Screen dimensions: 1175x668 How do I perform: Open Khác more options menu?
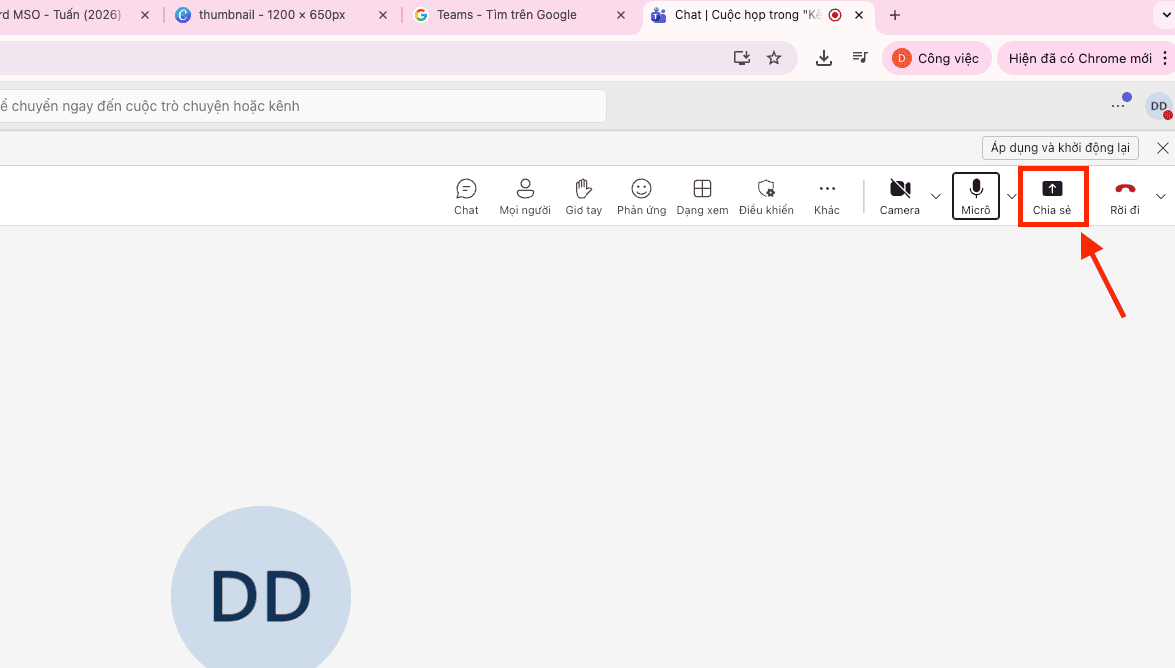(x=826, y=196)
